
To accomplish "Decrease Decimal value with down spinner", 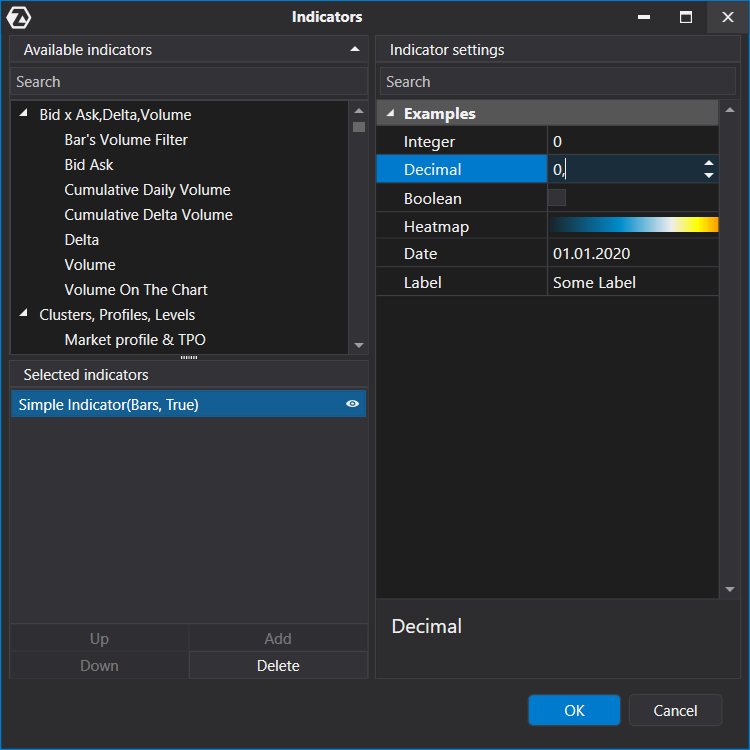I will pos(708,175).
